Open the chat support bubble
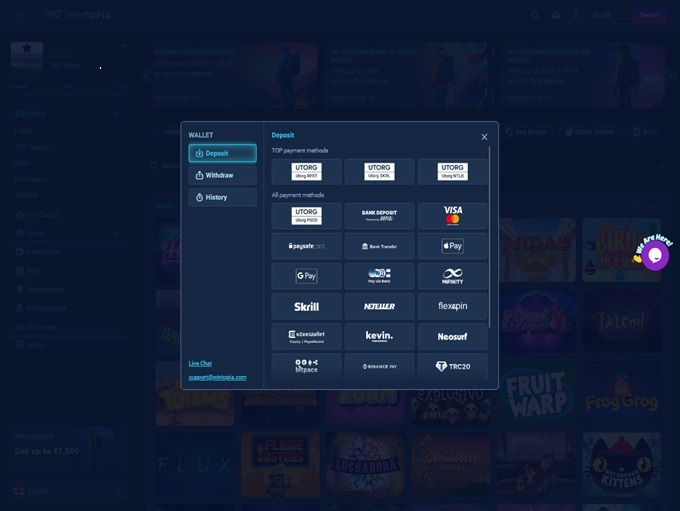The image size is (680, 511). pos(655,256)
